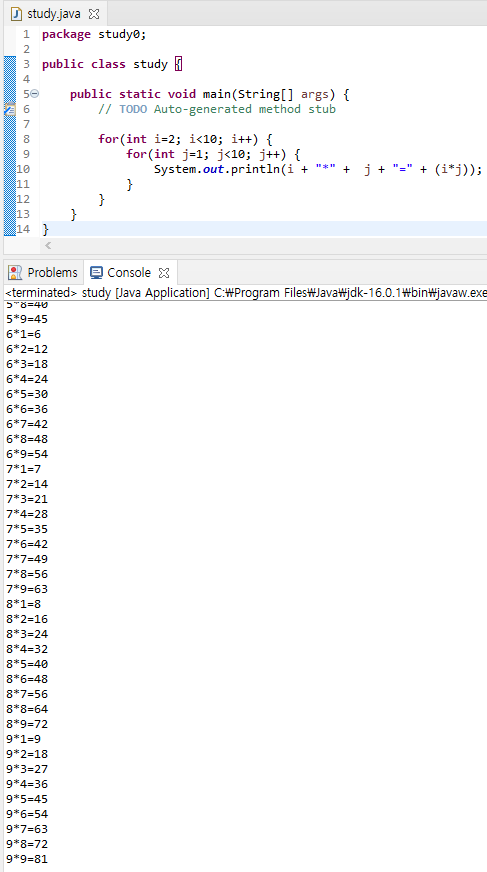Click console output line '9*2=18'
The width and height of the screenshot is (487, 872).
tap(27, 755)
